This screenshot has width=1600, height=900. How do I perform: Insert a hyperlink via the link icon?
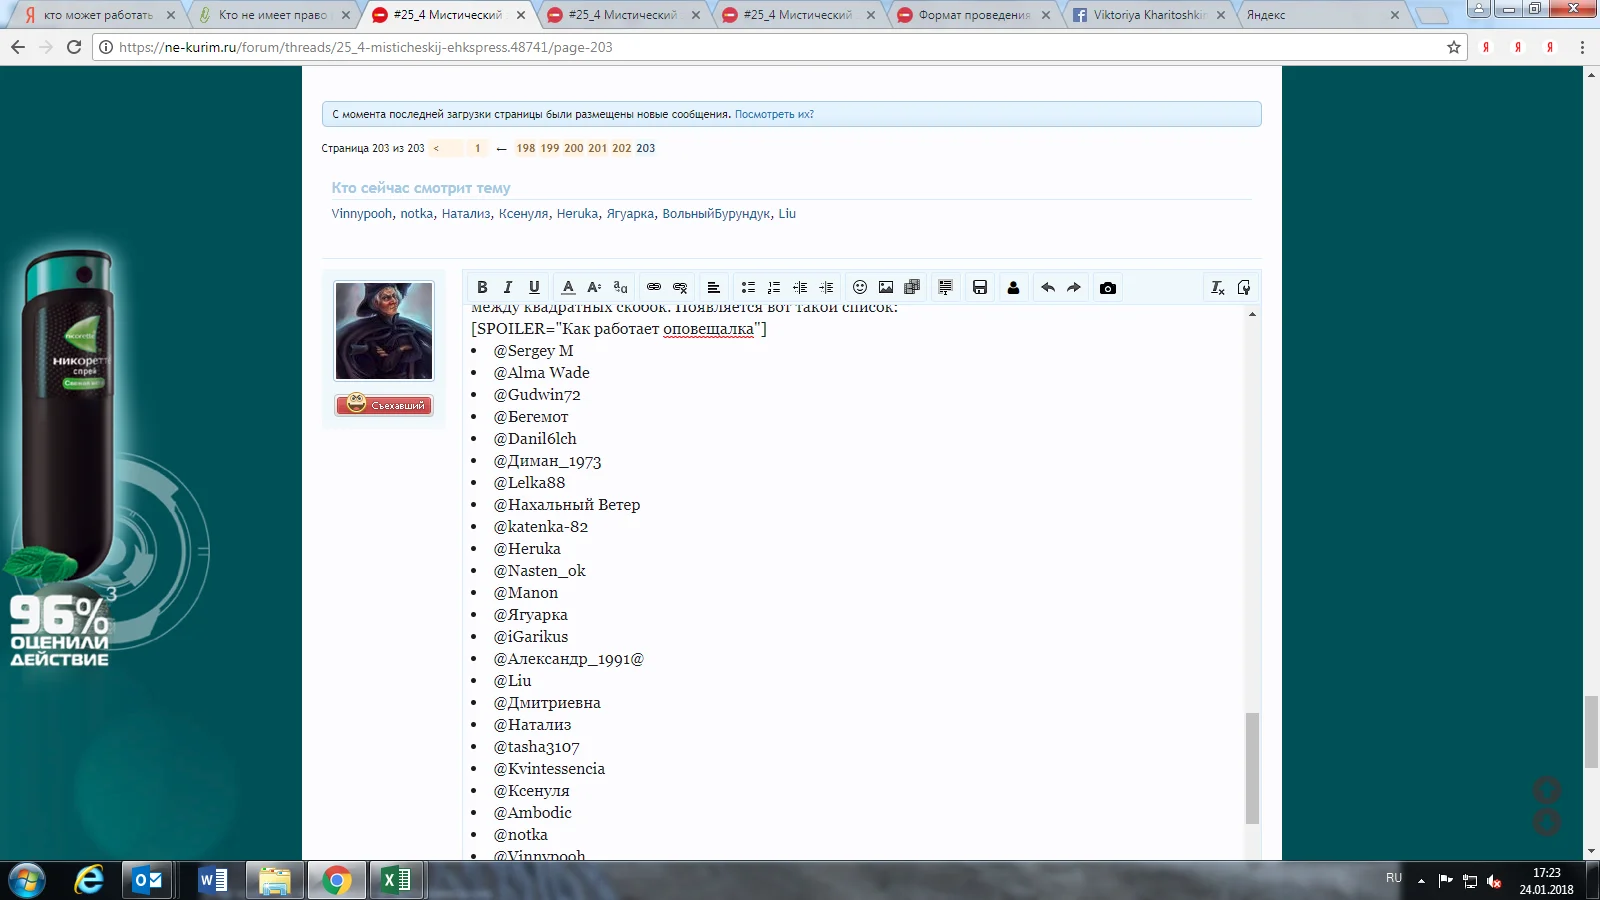654,288
